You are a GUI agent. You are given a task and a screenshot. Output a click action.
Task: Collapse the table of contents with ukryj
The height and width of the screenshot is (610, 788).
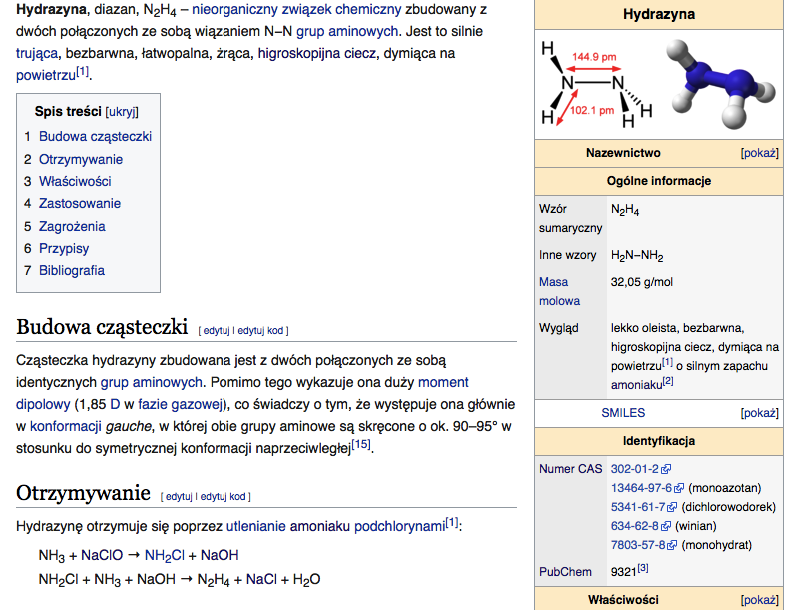[122, 112]
